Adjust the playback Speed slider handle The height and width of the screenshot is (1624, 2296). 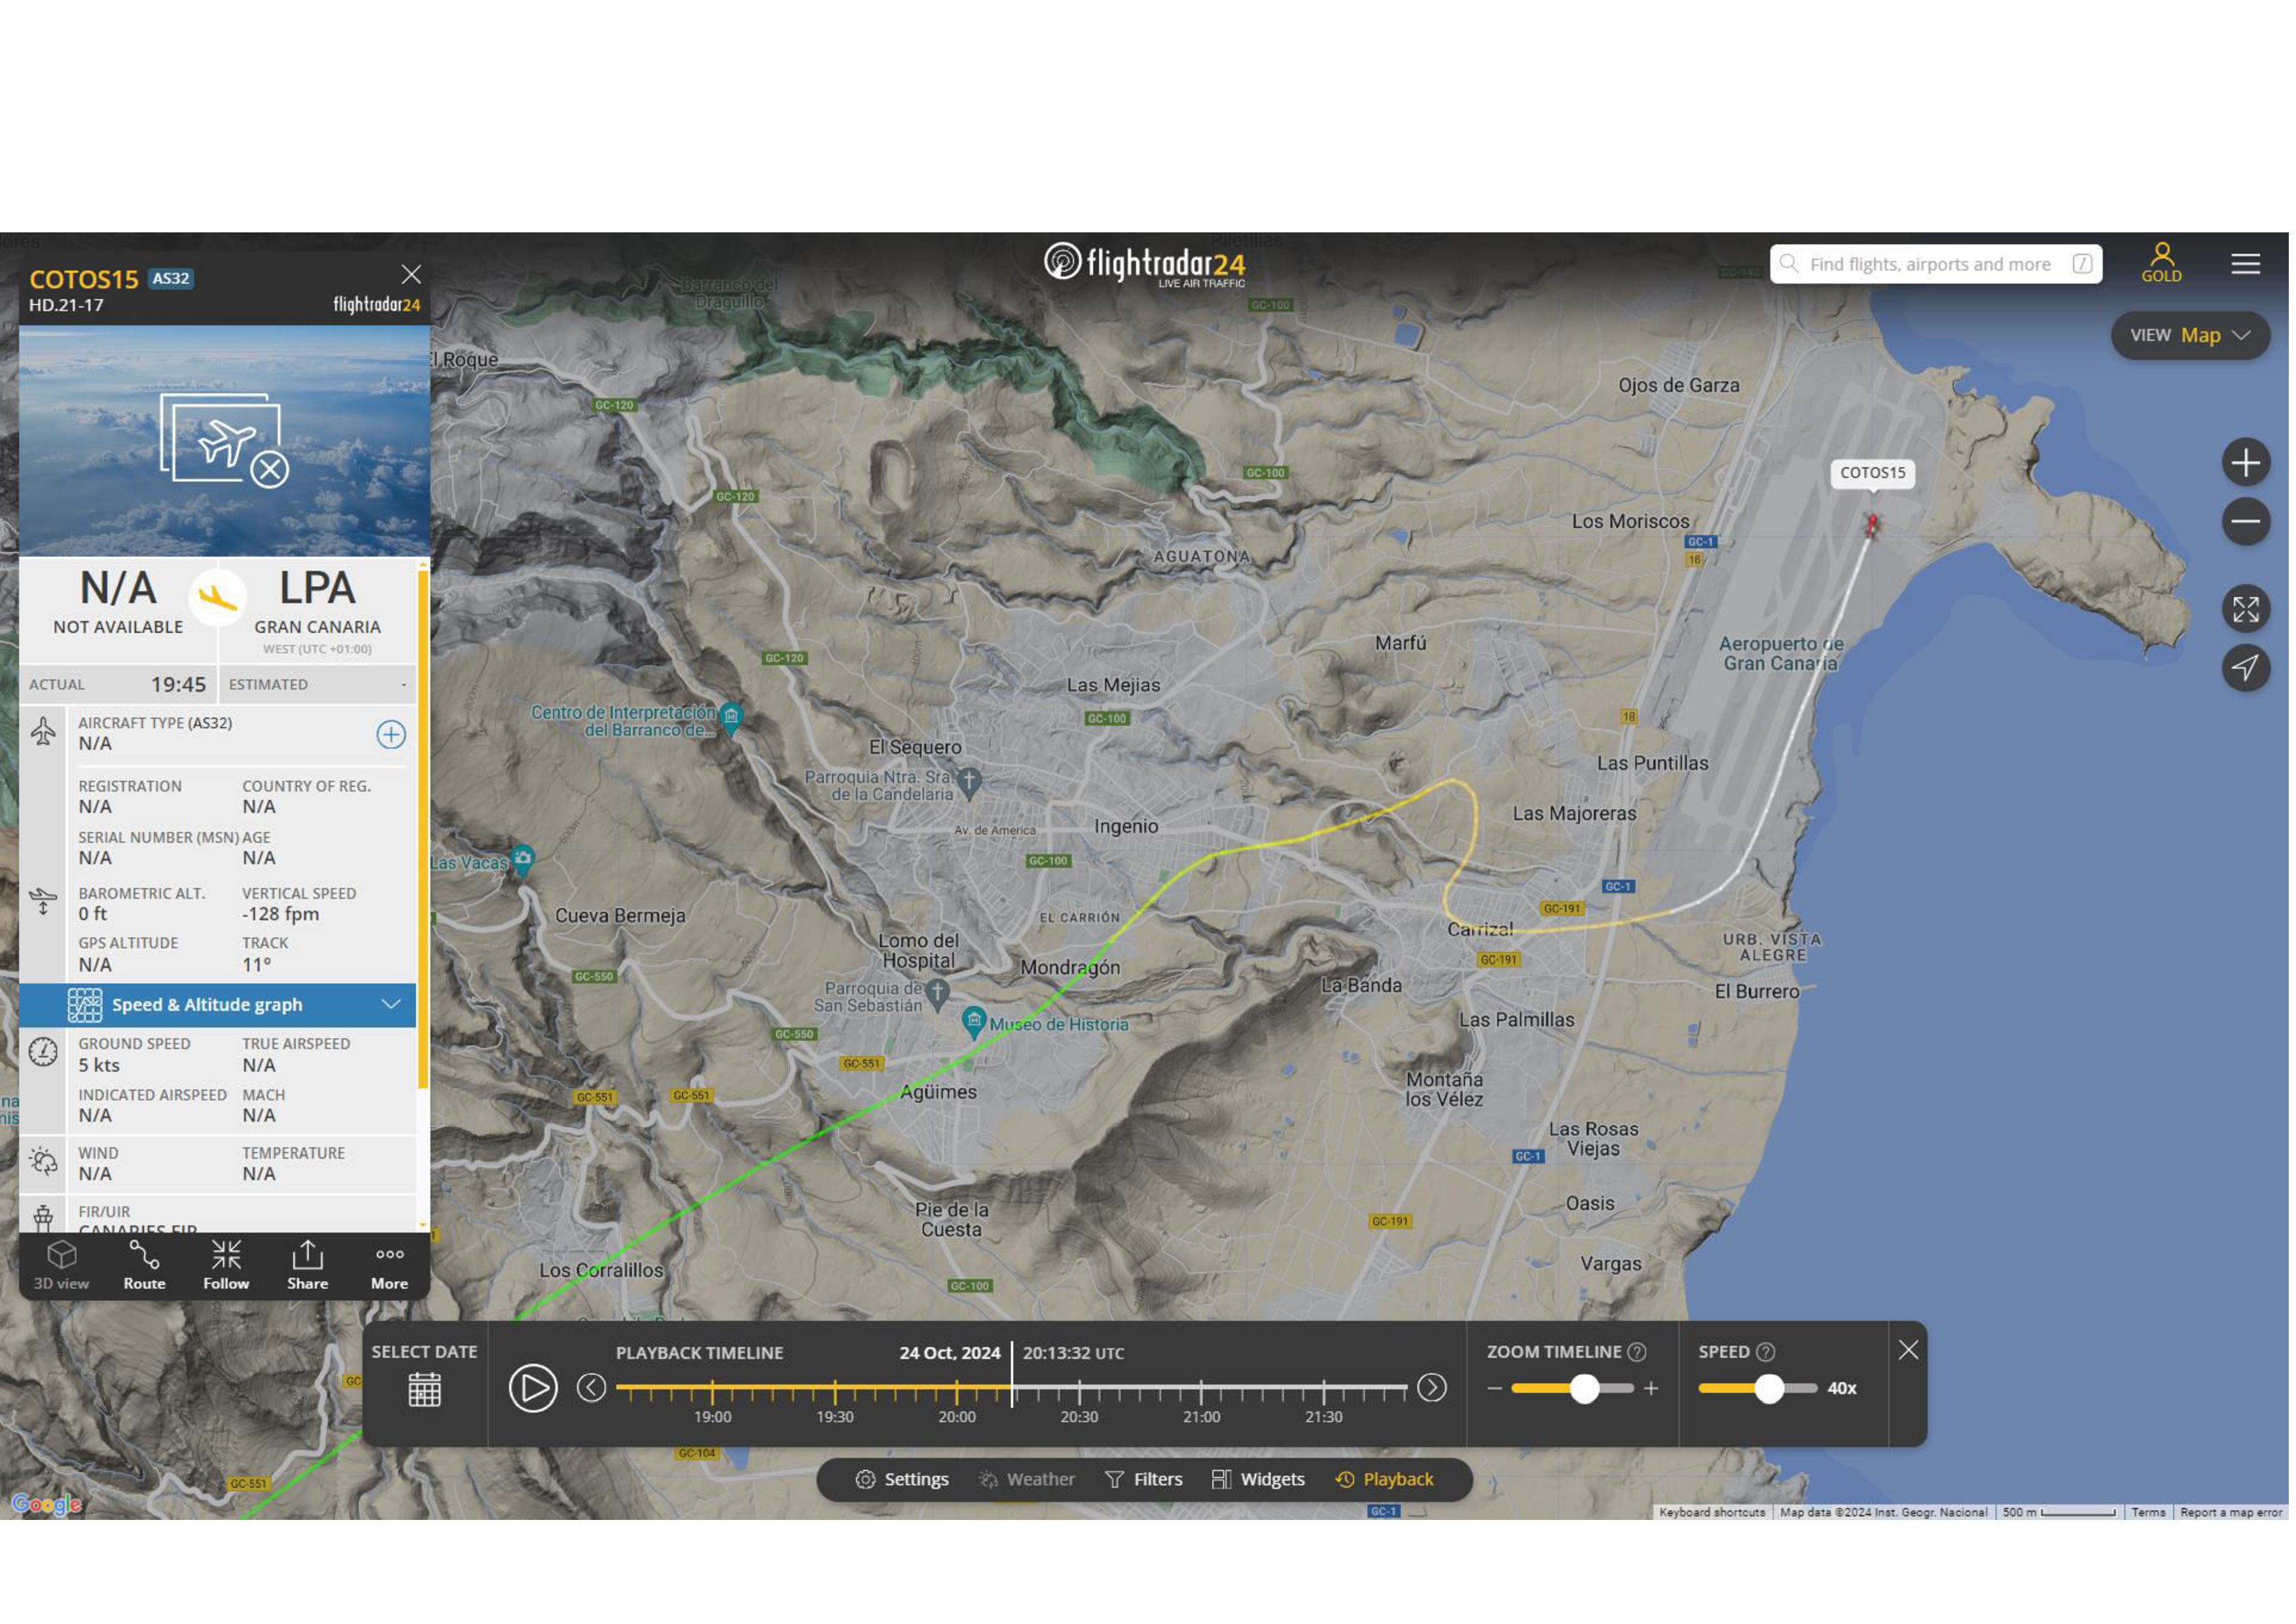1769,1389
